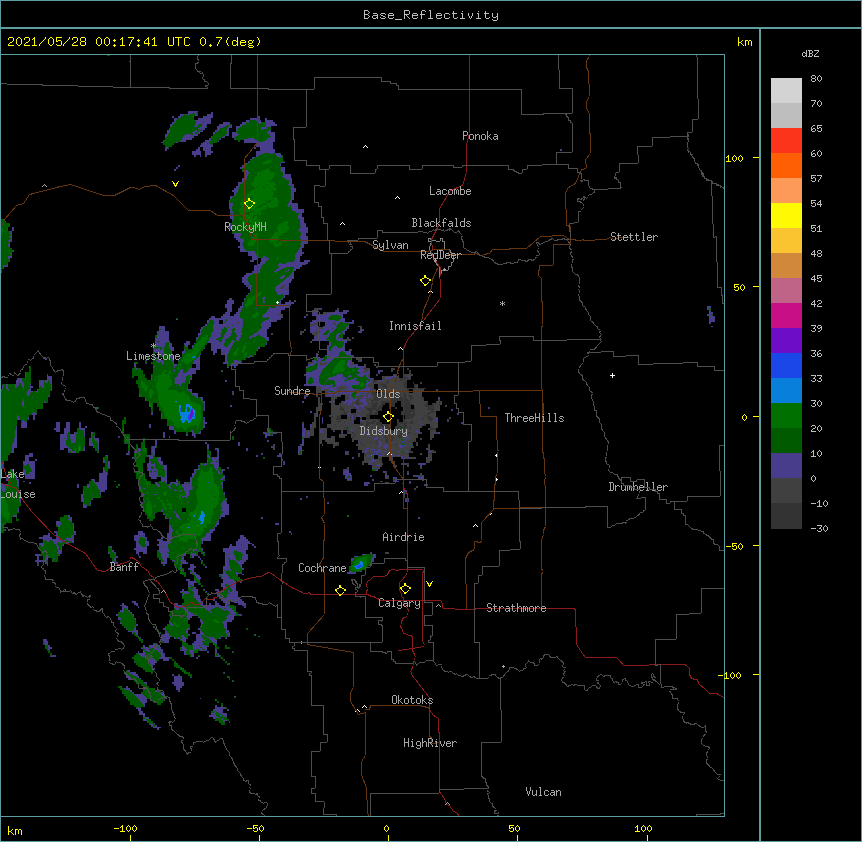Click the -100 tick label on the right axis
Viewport: 862px width, 842px height.
(731, 675)
